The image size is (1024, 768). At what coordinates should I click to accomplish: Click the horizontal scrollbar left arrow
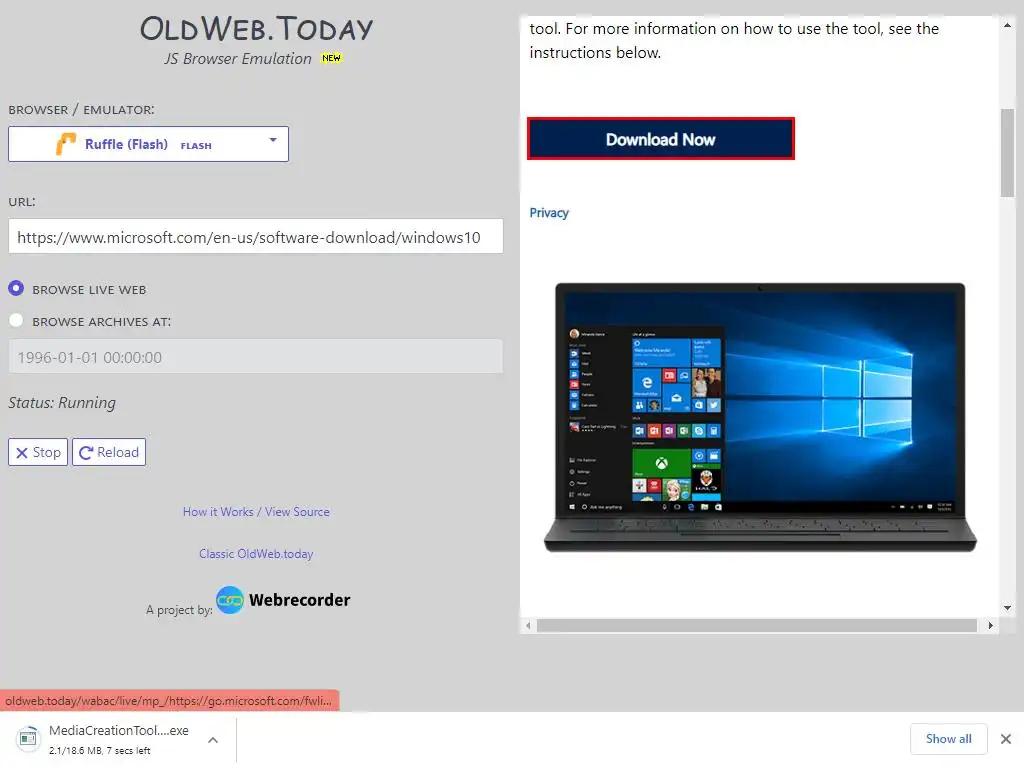pyautogui.click(x=528, y=626)
